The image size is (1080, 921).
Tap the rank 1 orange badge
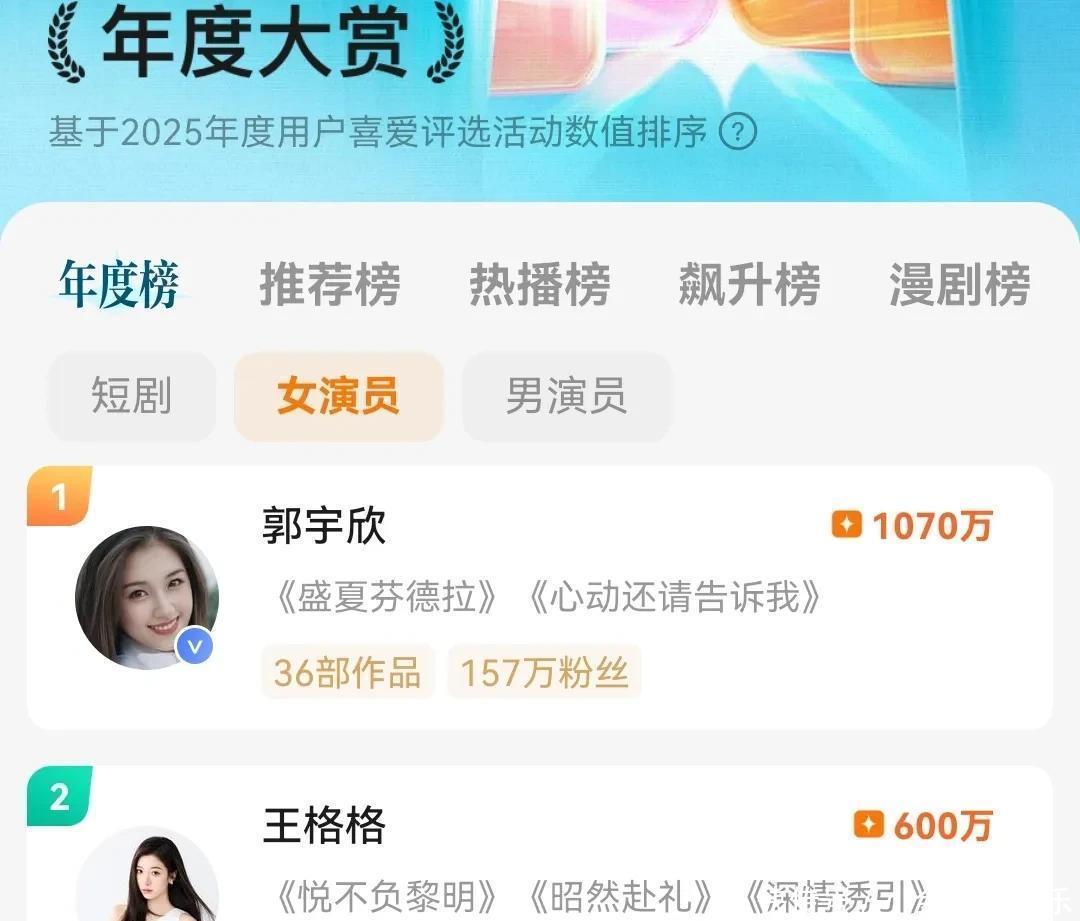pyautogui.click(x=59, y=496)
